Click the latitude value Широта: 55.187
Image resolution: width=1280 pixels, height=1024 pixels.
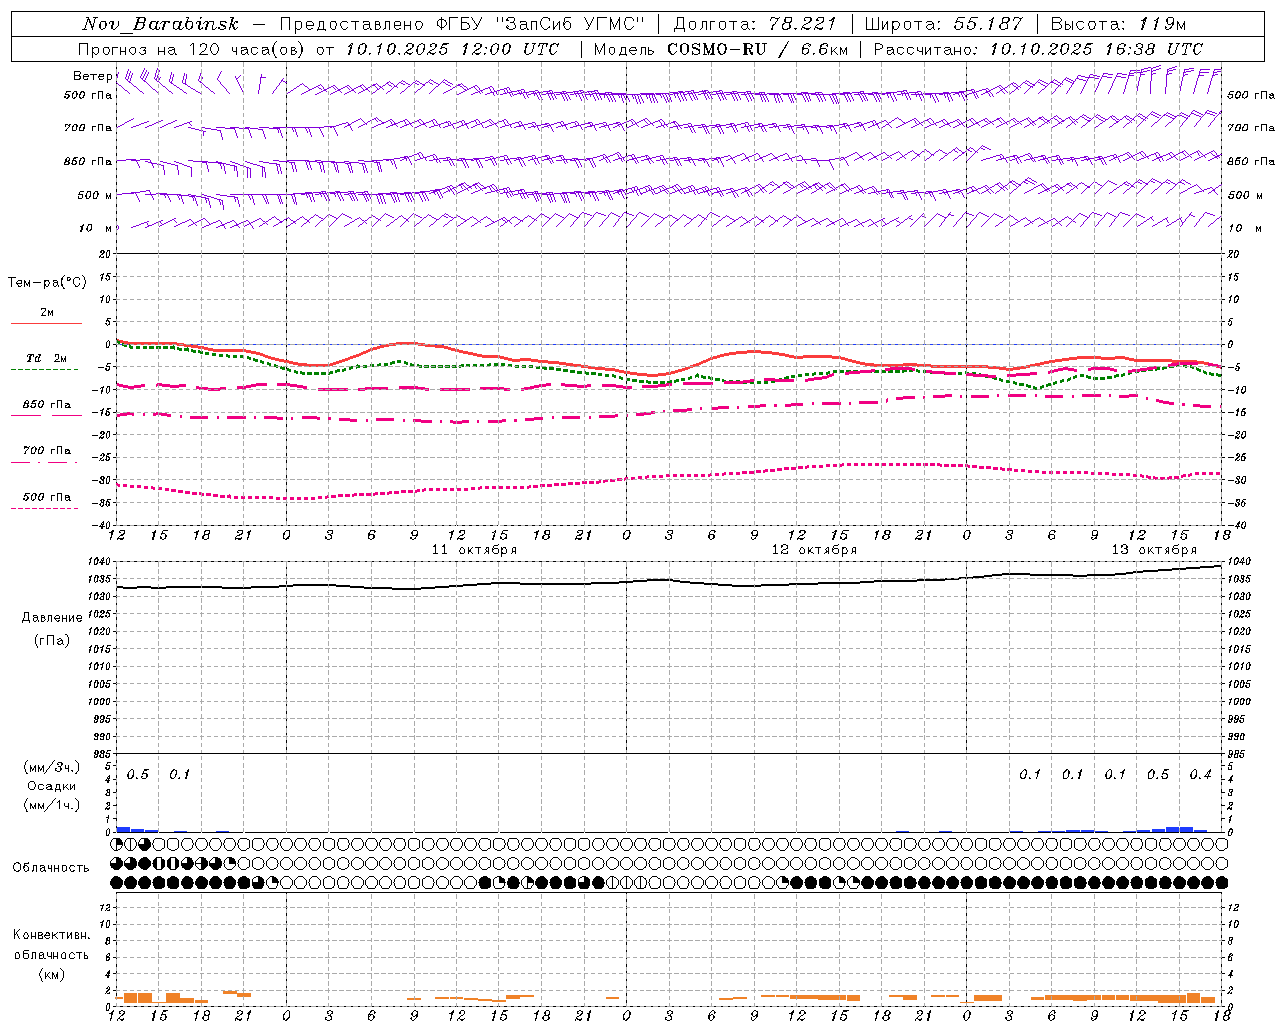[943, 24]
